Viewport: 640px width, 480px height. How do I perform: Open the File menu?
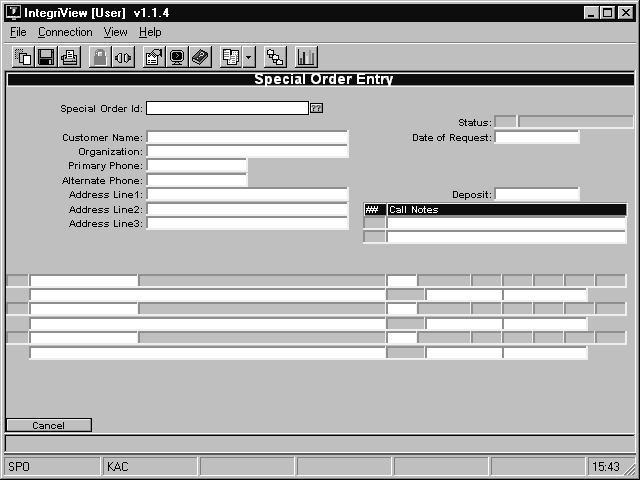click(x=18, y=32)
